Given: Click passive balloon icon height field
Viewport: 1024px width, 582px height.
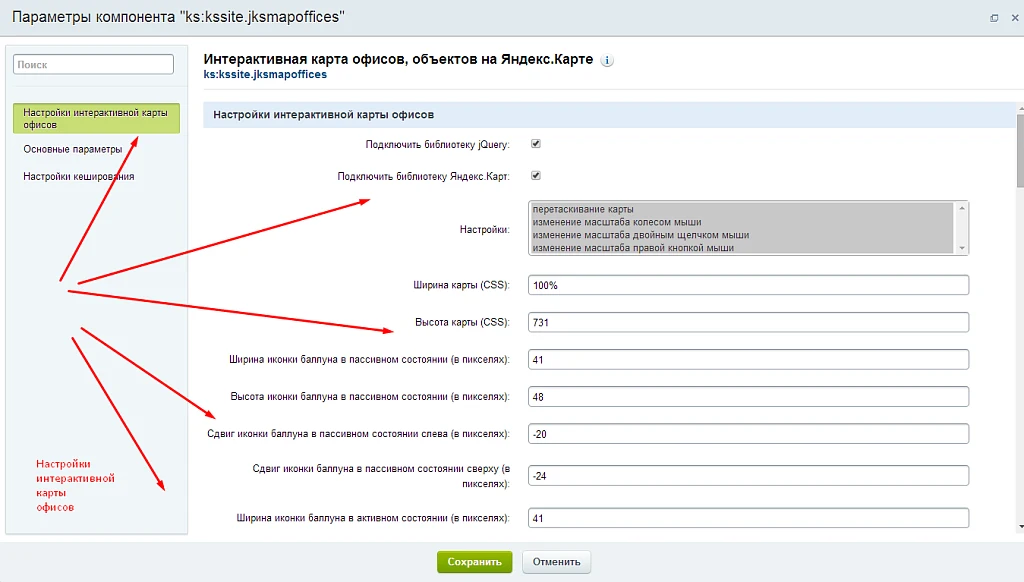Looking at the screenshot, I should pos(748,396).
